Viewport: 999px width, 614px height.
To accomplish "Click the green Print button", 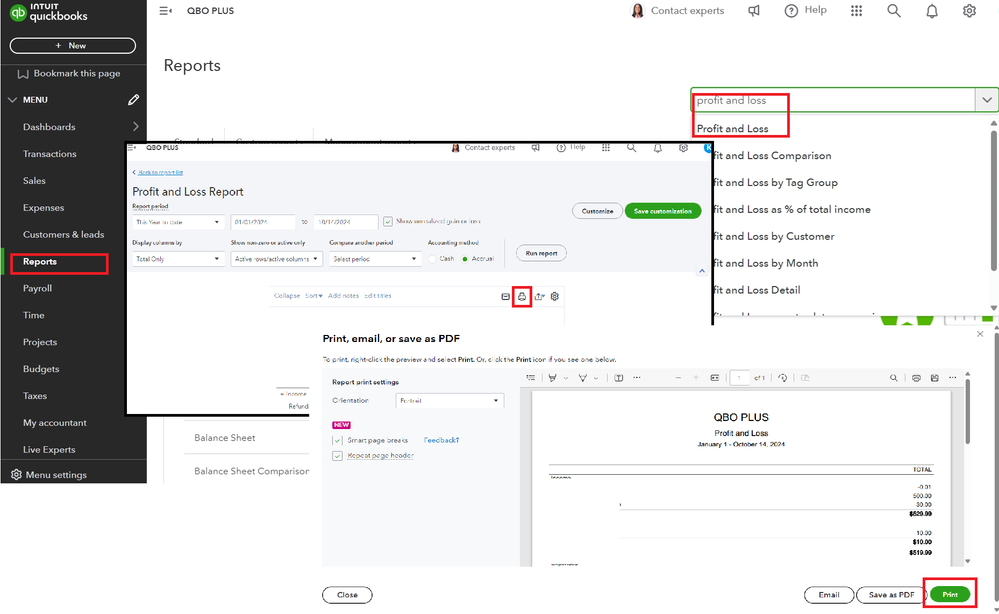I will tap(950, 594).
